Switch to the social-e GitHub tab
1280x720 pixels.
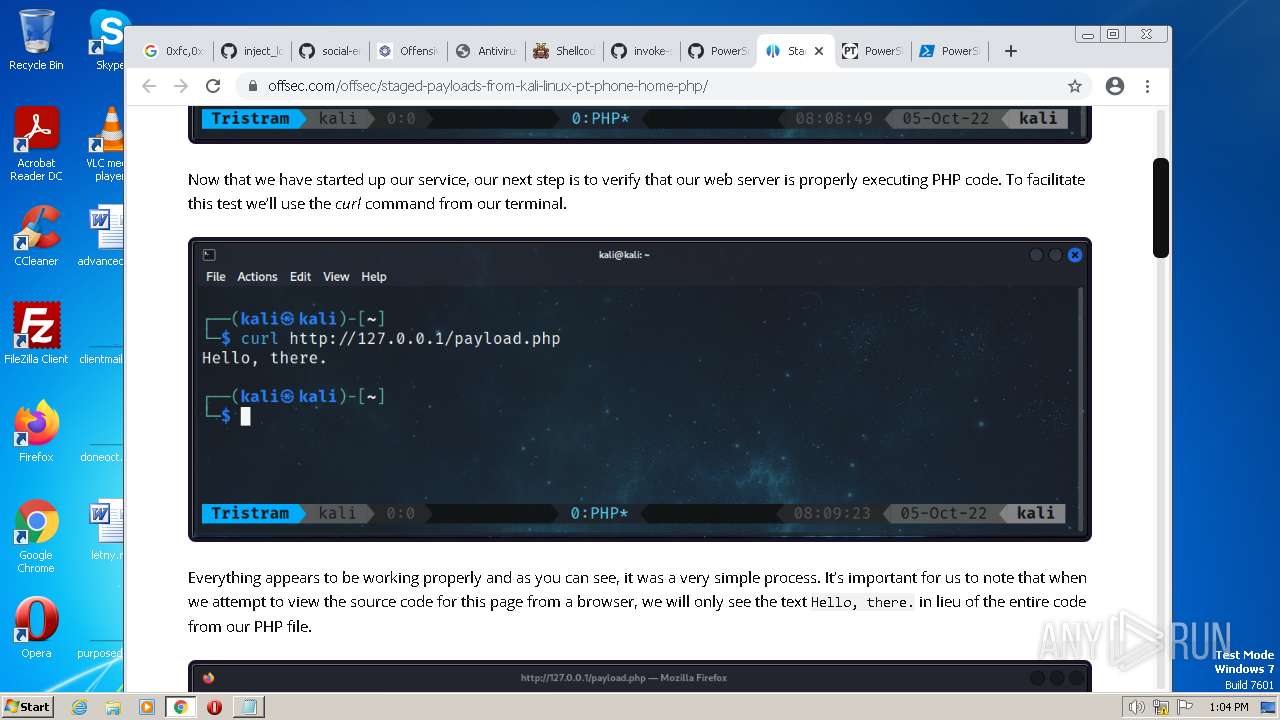[x=329, y=51]
